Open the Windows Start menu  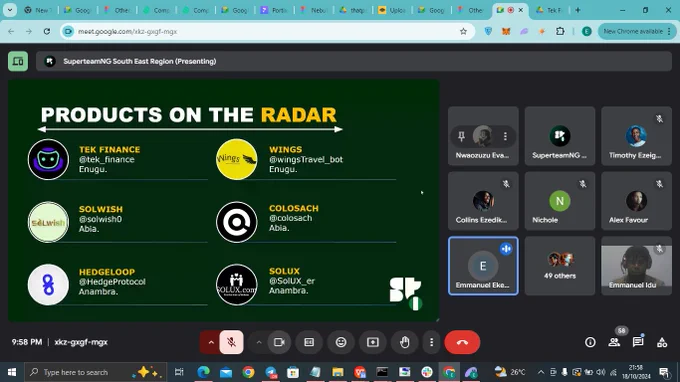click(x=12, y=372)
